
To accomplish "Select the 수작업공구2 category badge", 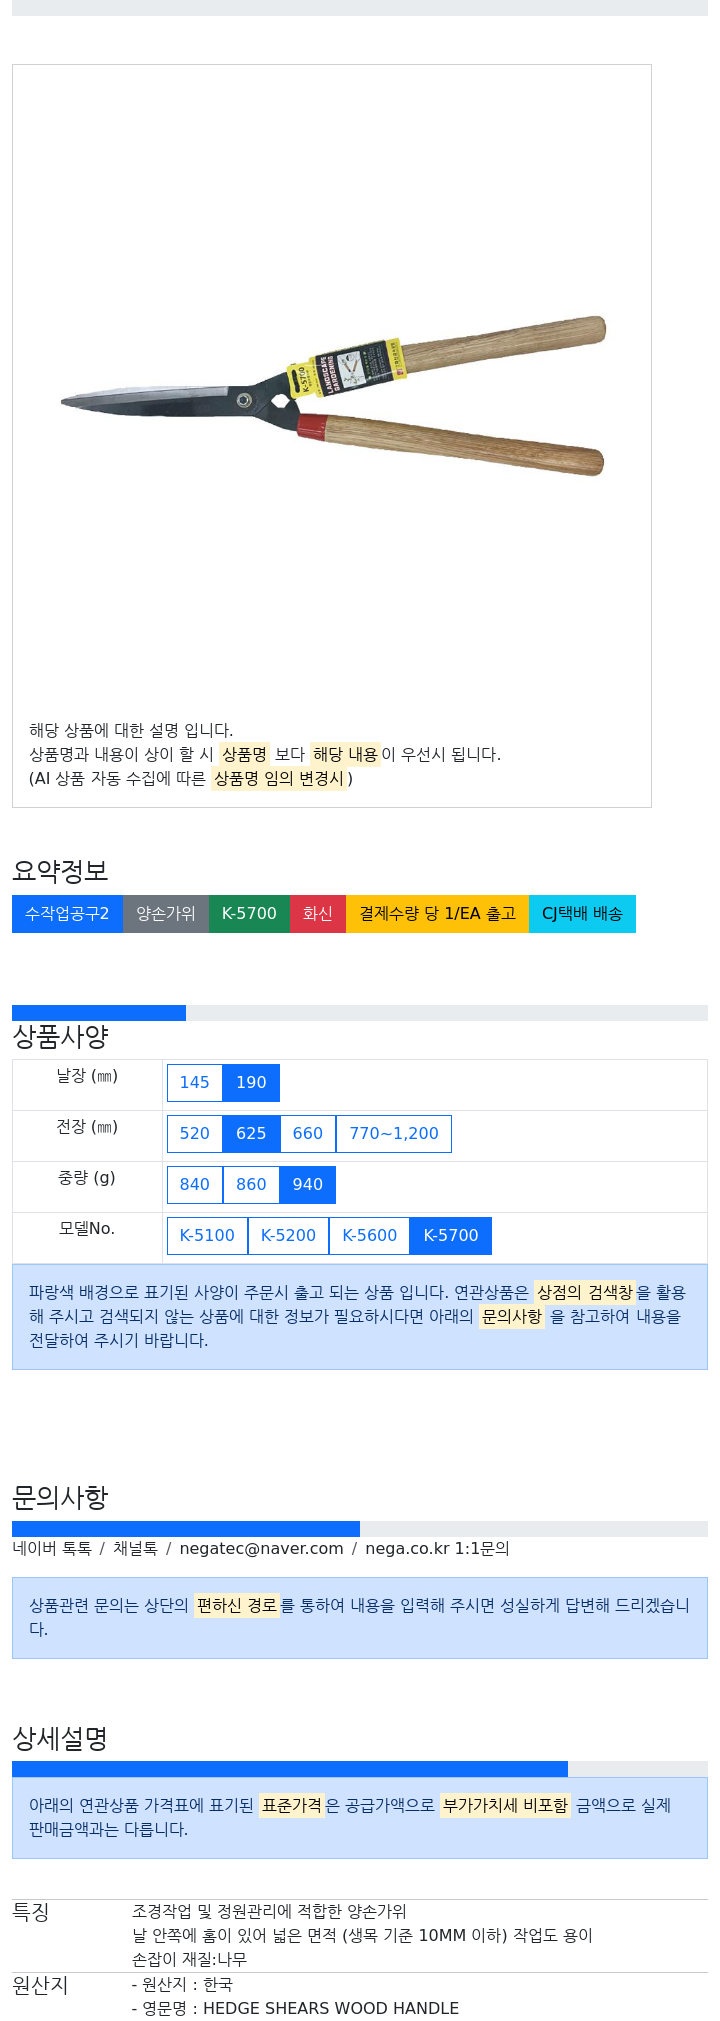I will click(x=67, y=914).
